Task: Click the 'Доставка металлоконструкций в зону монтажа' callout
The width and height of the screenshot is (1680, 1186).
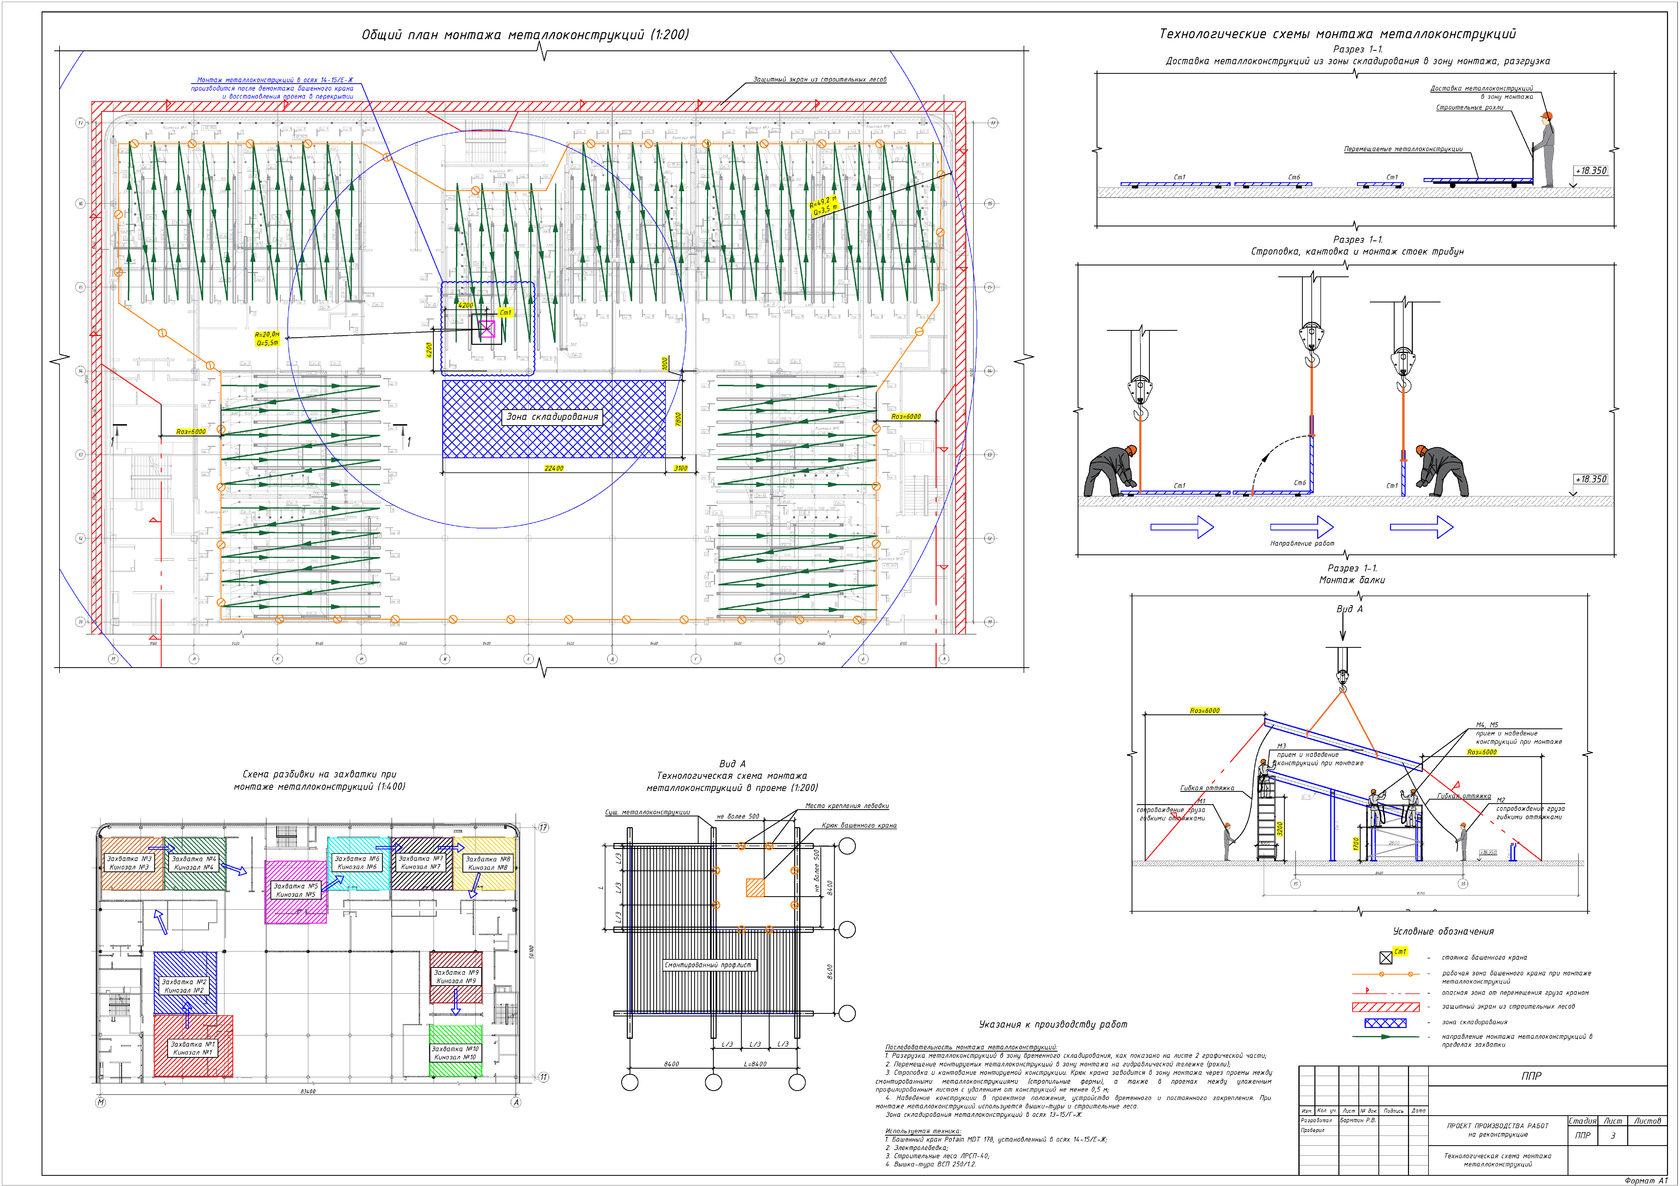Action: 1481,92
